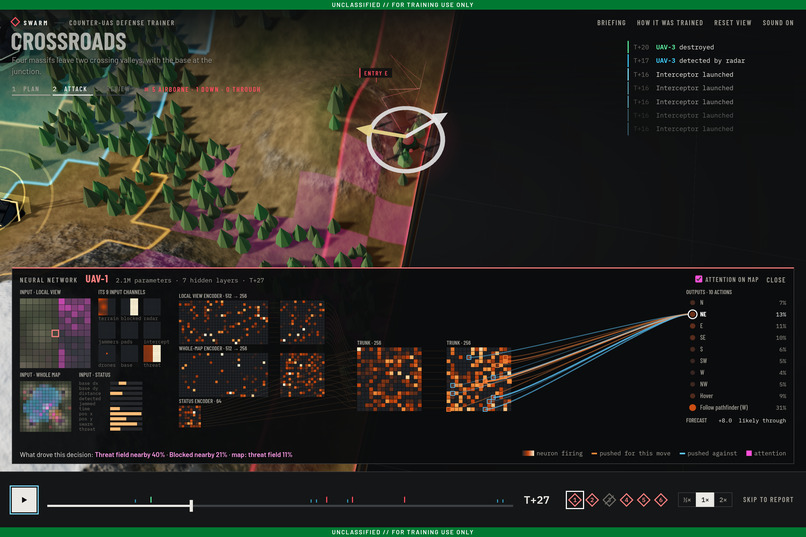The image size is (806, 537).
Task: Click the neuron firing legend swatch
Action: point(528,453)
